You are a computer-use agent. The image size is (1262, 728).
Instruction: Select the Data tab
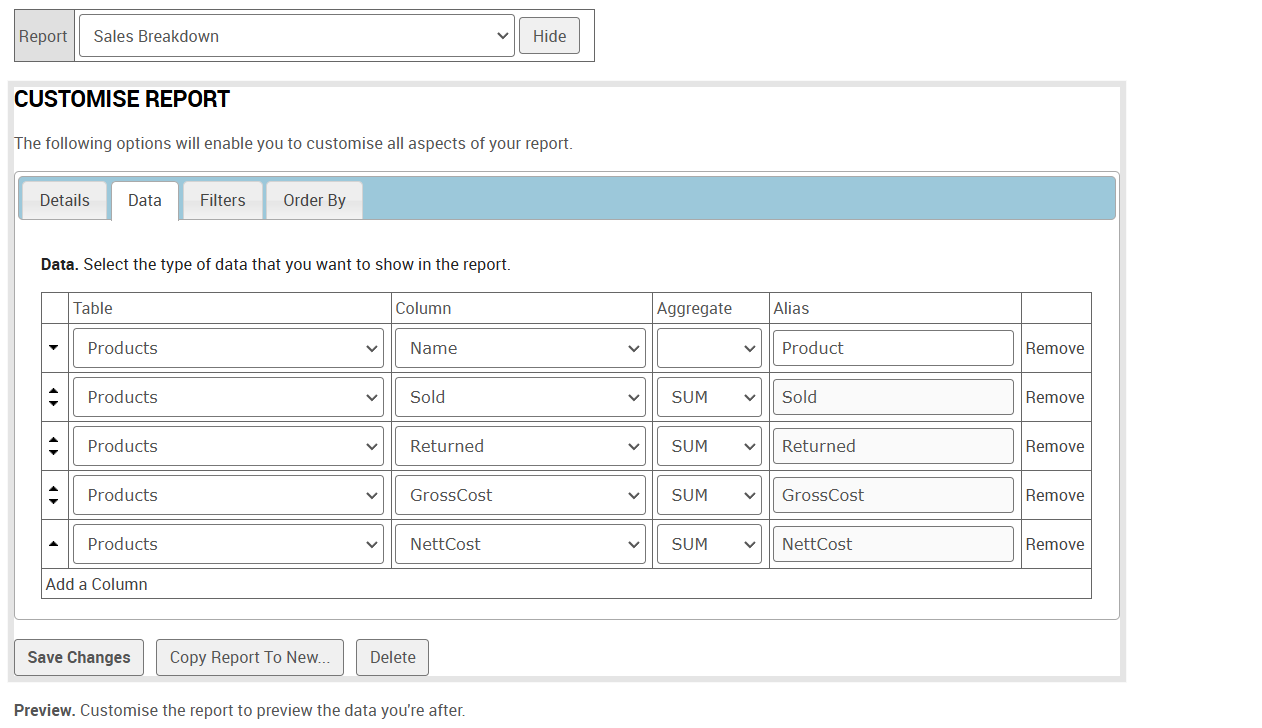coord(145,200)
